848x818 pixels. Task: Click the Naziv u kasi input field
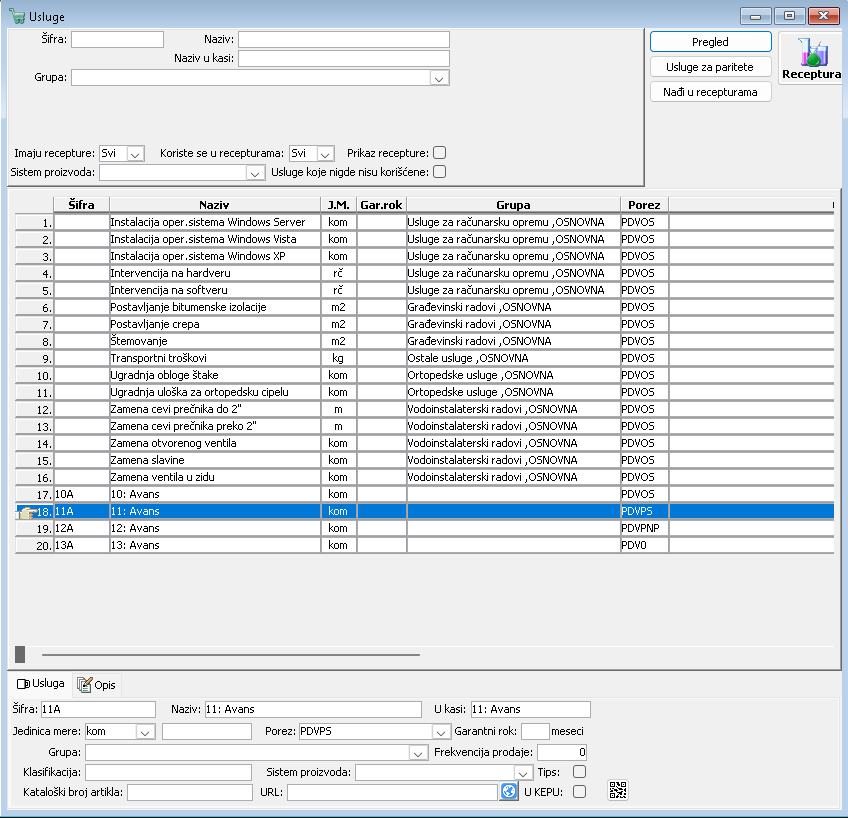344,58
